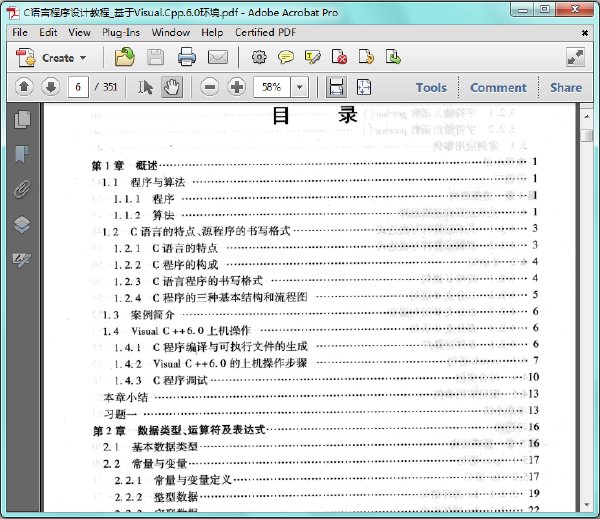Toggle fit width scrolling mode
This screenshot has height=519, width=600.
pyautogui.click(x=336, y=87)
